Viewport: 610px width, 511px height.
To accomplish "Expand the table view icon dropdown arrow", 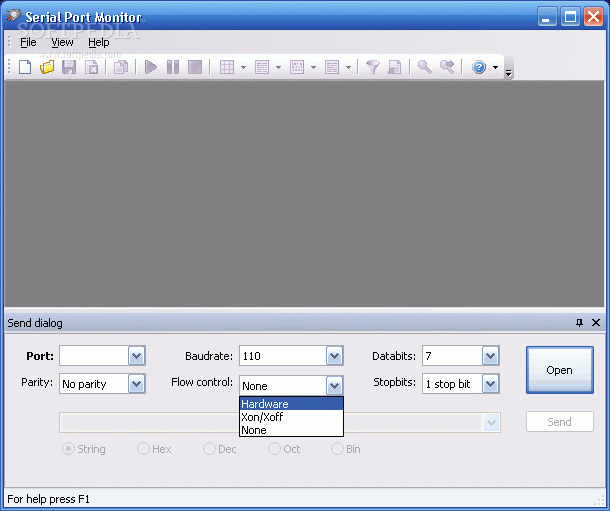I will [x=244, y=67].
